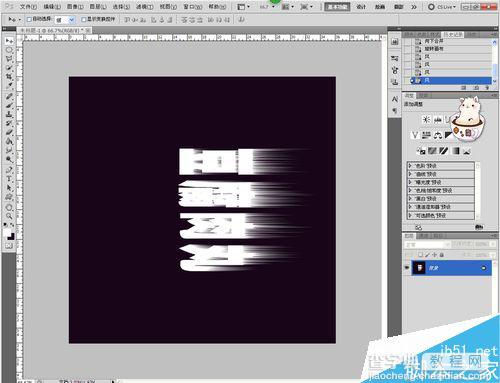Open the 滤镜 menu
Screen dimensions: 500x383
[144, 7]
